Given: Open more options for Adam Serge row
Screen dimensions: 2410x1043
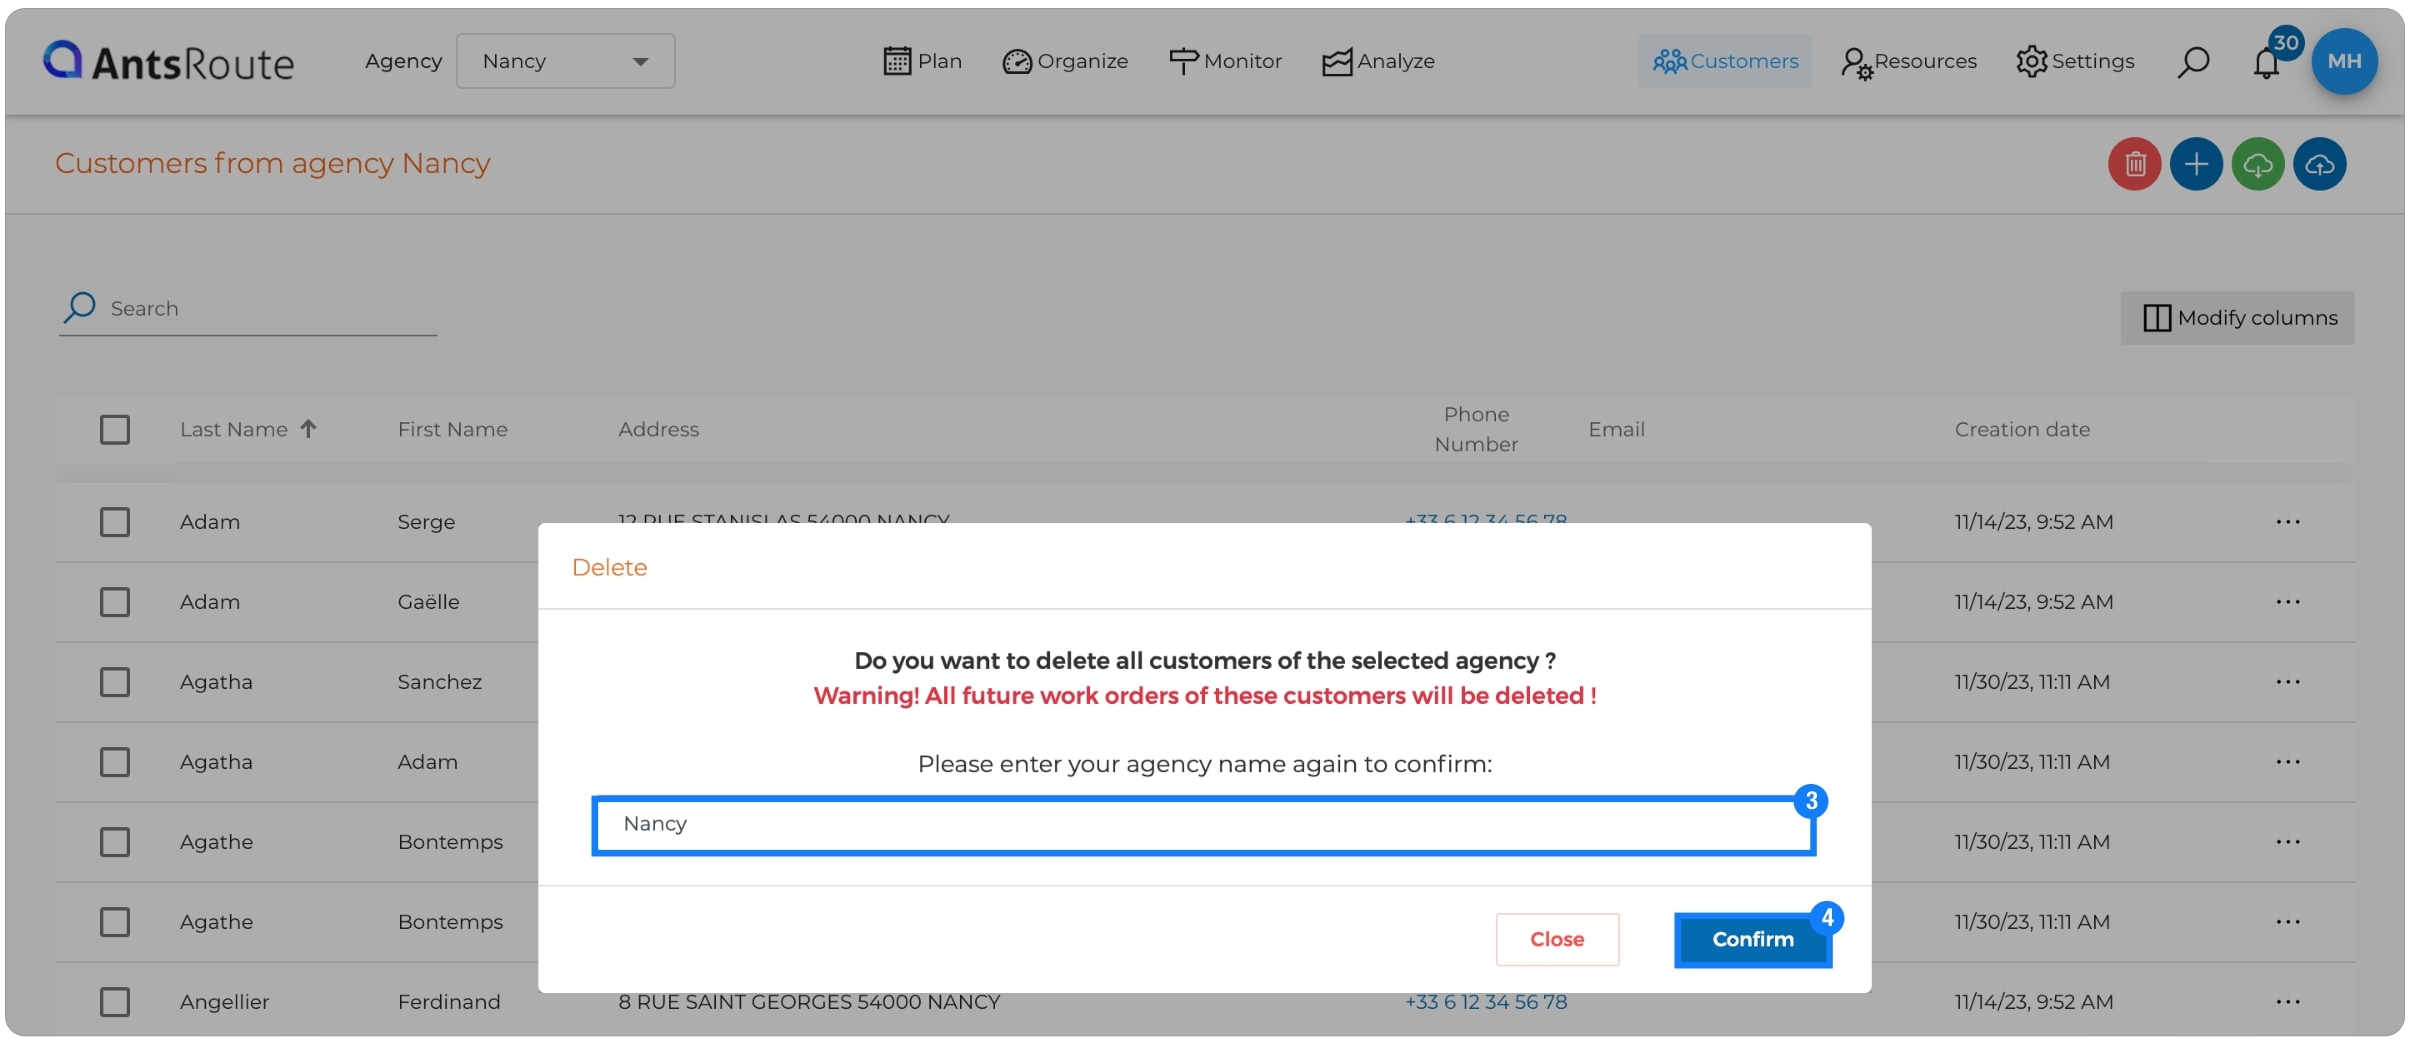Looking at the screenshot, I should [x=2288, y=522].
